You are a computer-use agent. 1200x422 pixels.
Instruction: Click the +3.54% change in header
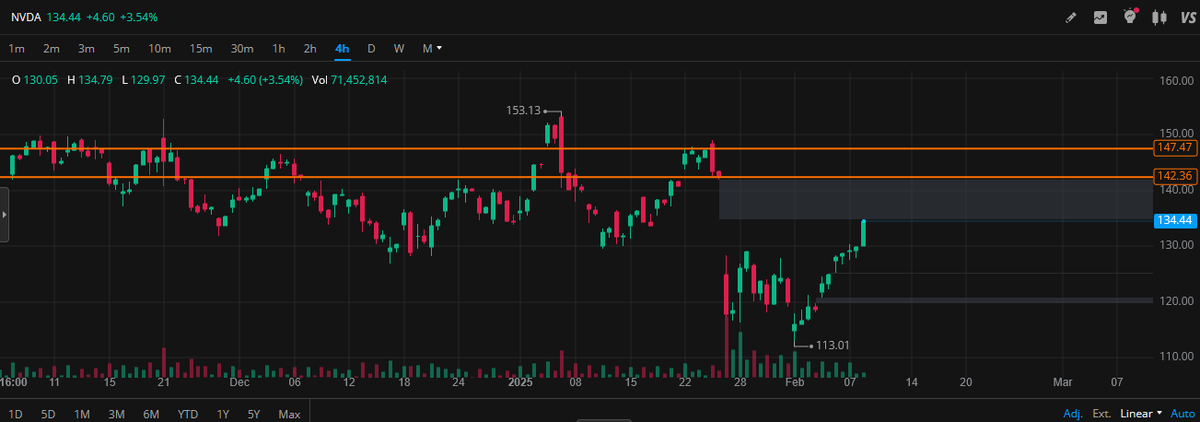139,17
